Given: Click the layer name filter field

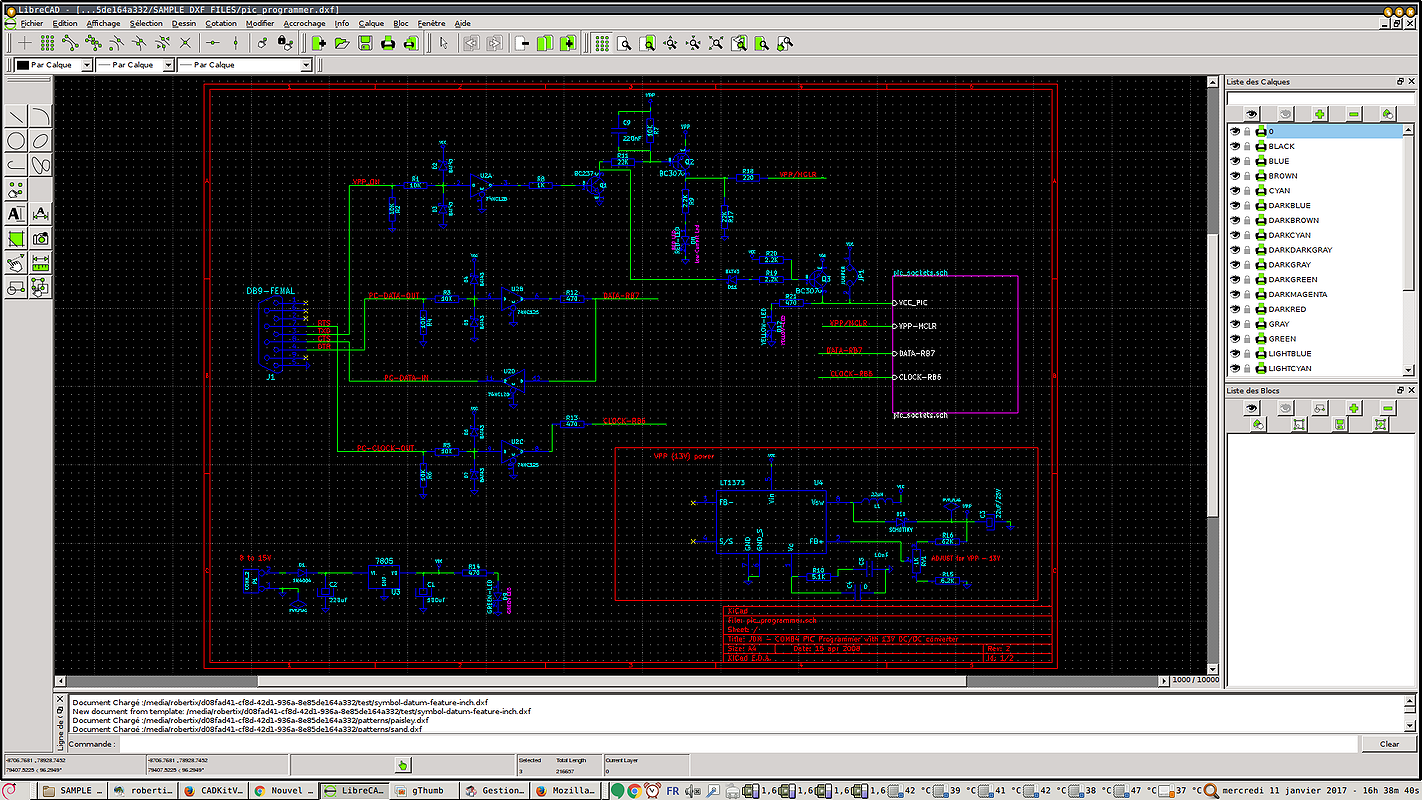Looking at the screenshot, I should (1322, 97).
